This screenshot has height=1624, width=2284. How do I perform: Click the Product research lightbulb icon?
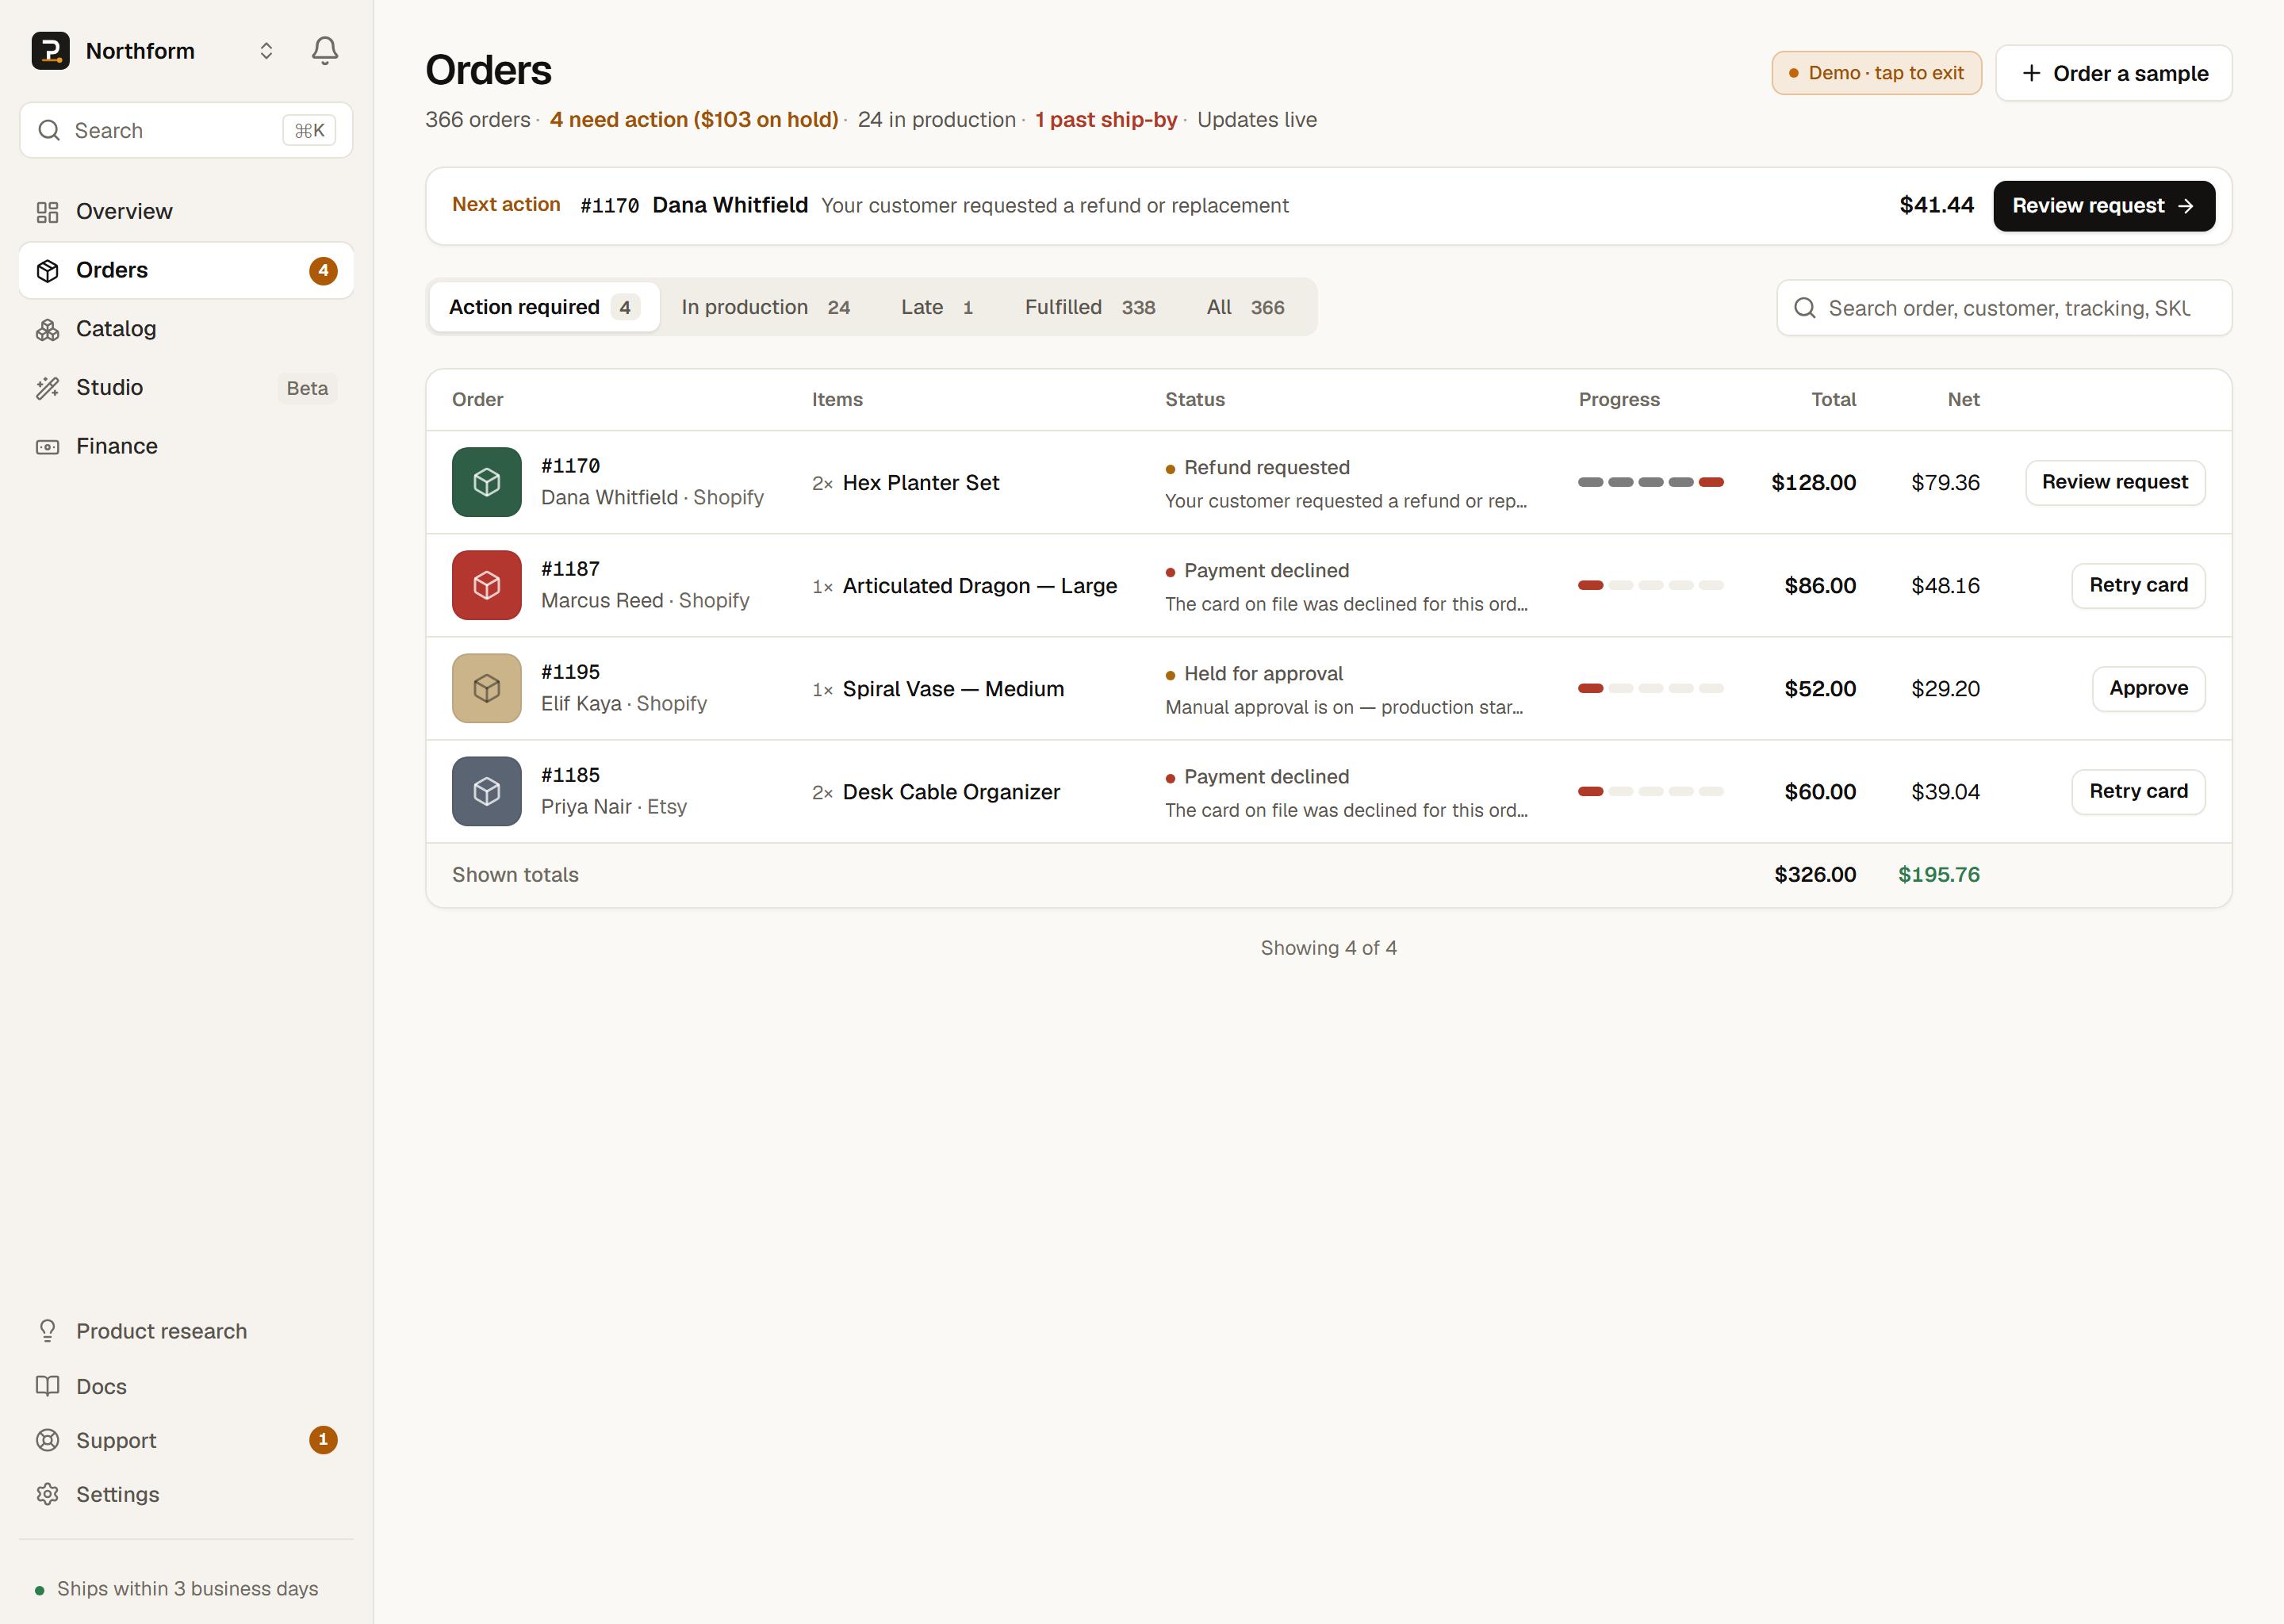click(x=47, y=1331)
